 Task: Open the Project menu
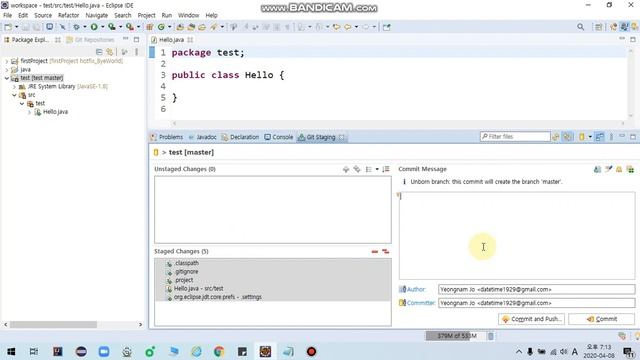(x=146, y=15)
